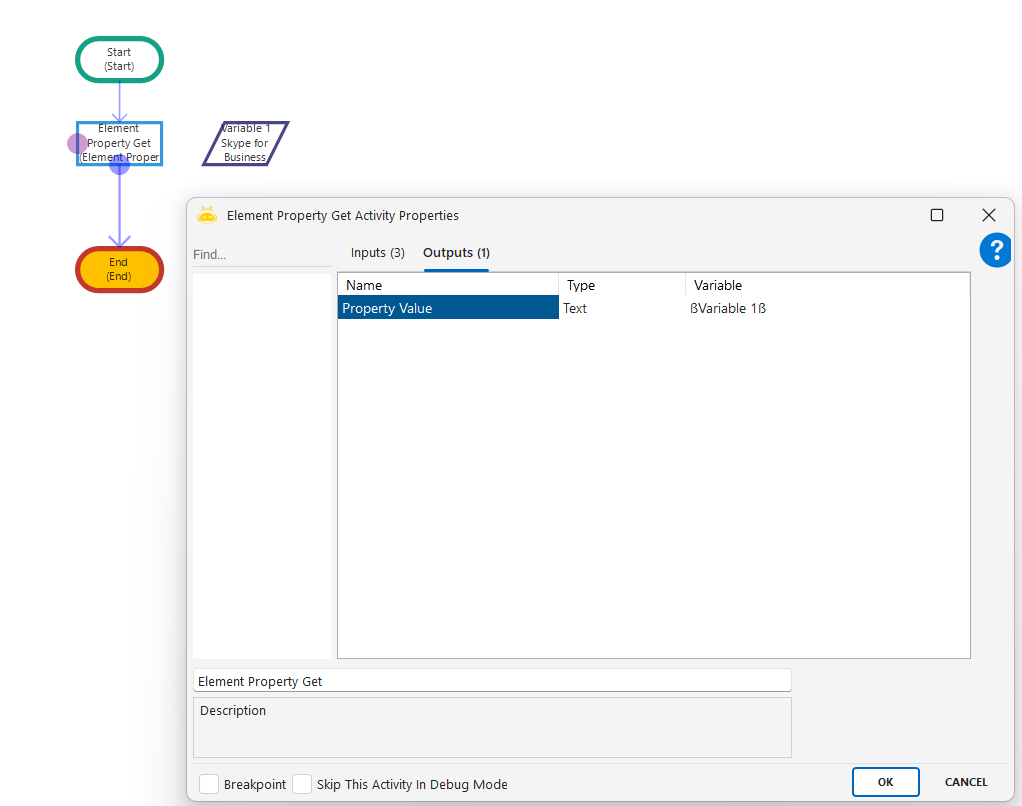Select the Property Value row
1022x806 pixels.
[x=447, y=309]
